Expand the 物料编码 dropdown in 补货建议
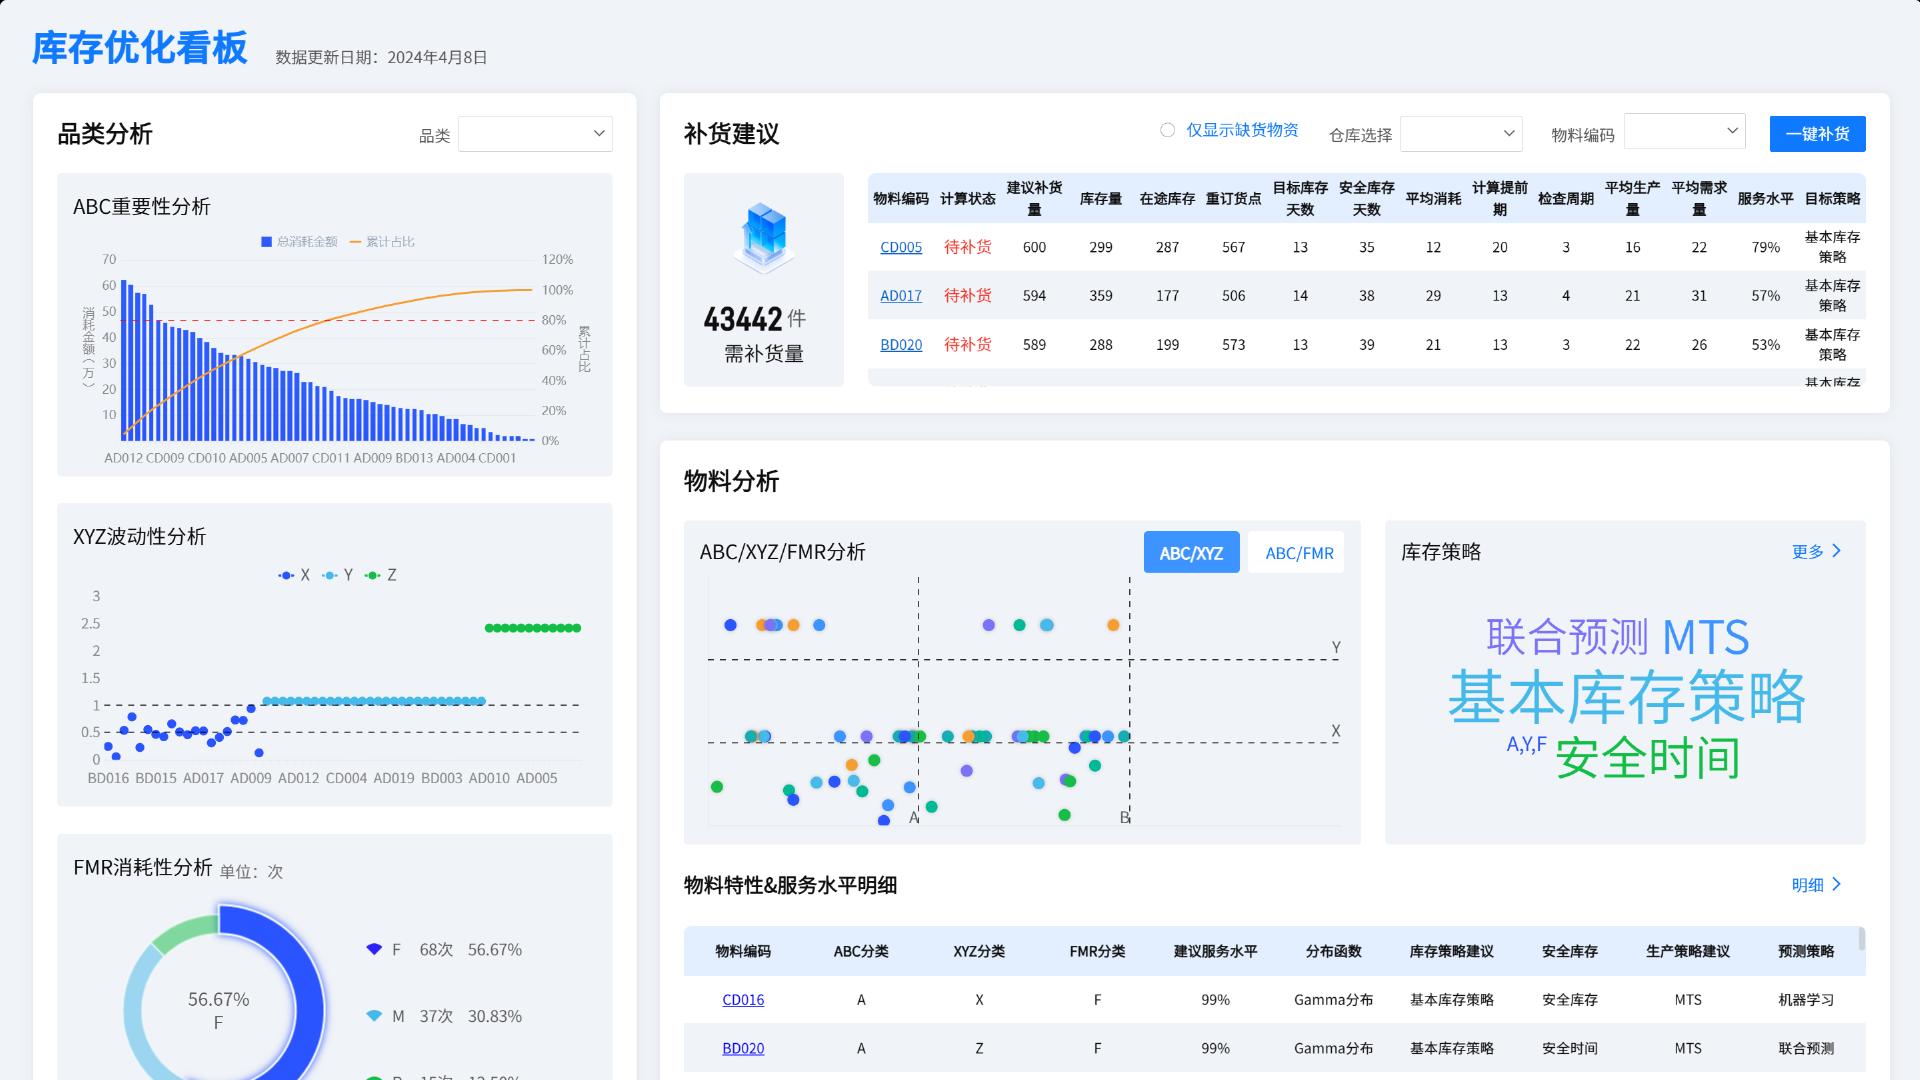Image resolution: width=1920 pixels, height=1080 pixels. click(1685, 130)
